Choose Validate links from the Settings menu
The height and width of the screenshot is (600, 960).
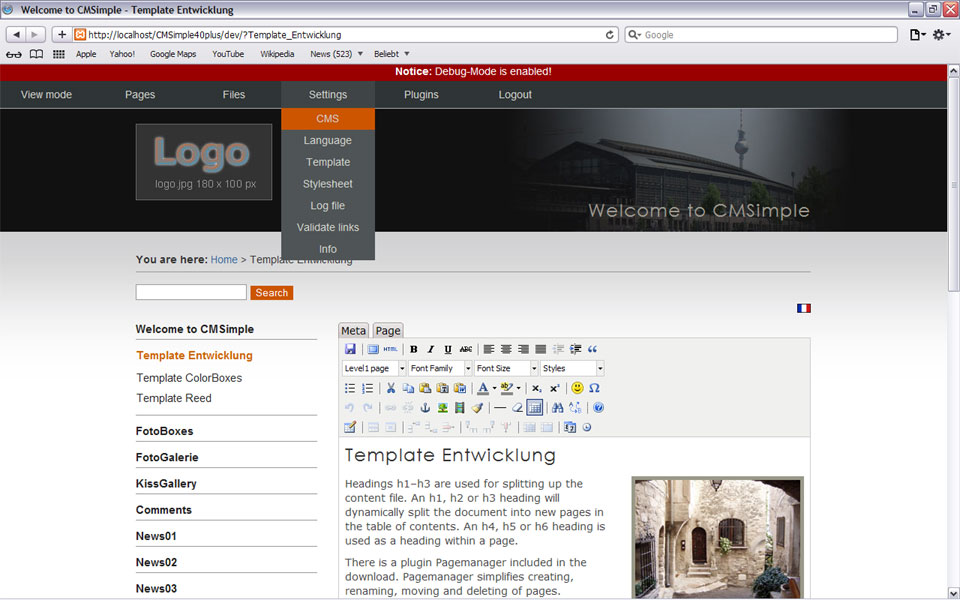(328, 227)
